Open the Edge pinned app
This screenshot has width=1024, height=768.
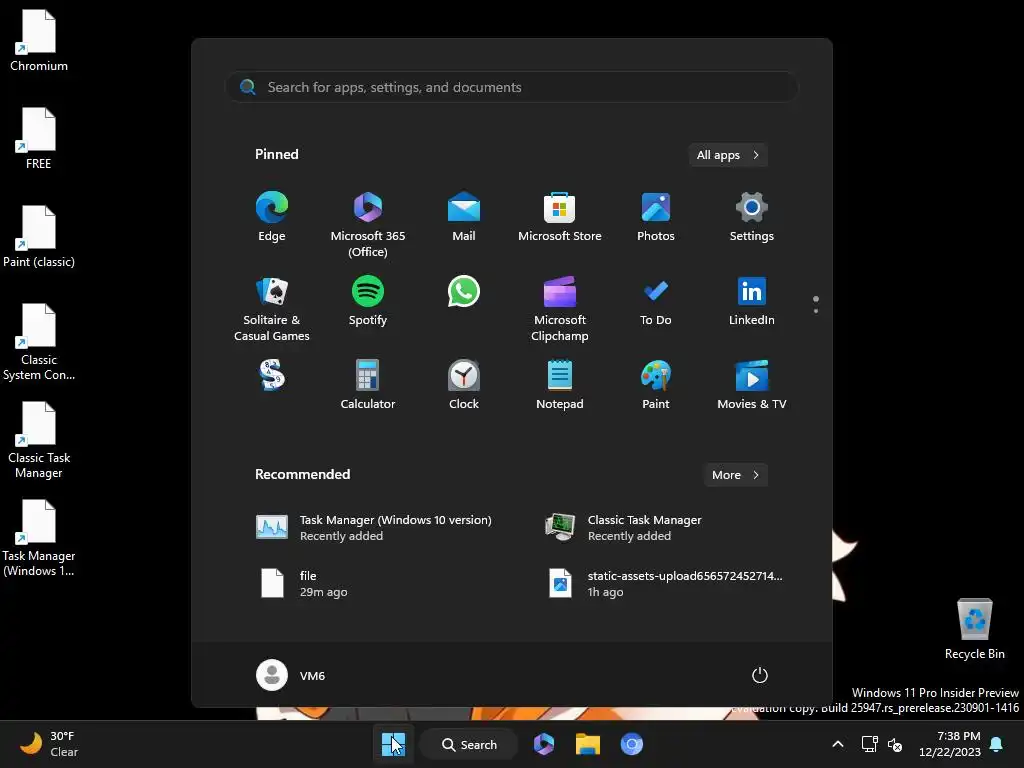(x=272, y=217)
